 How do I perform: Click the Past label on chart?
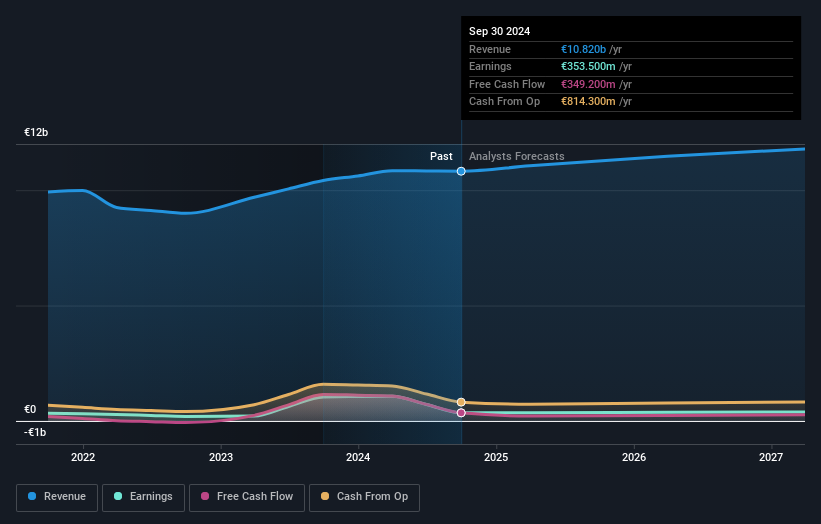point(441,156)
